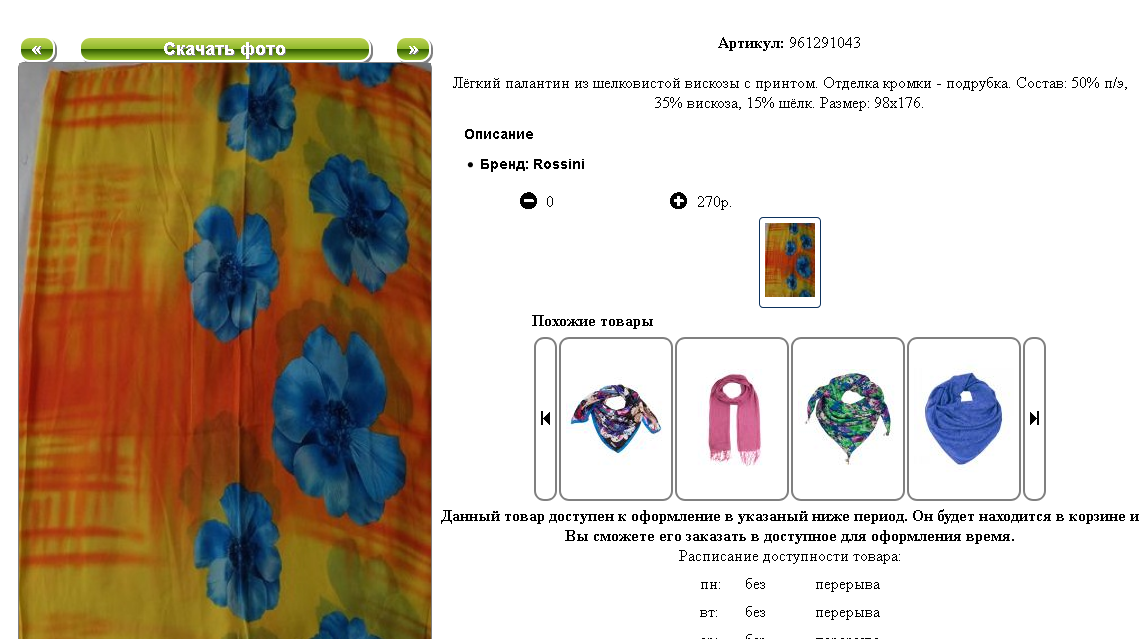Slide similar products carousel to the right
This screenshot has height=639, width=1140.
[x=1034, y=419]
